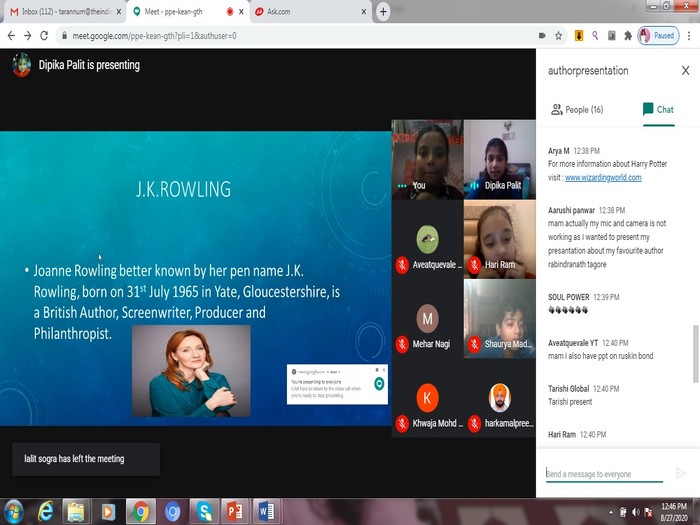Click the Paused profile button
The image size is (700, 525).
click(658, 36)
